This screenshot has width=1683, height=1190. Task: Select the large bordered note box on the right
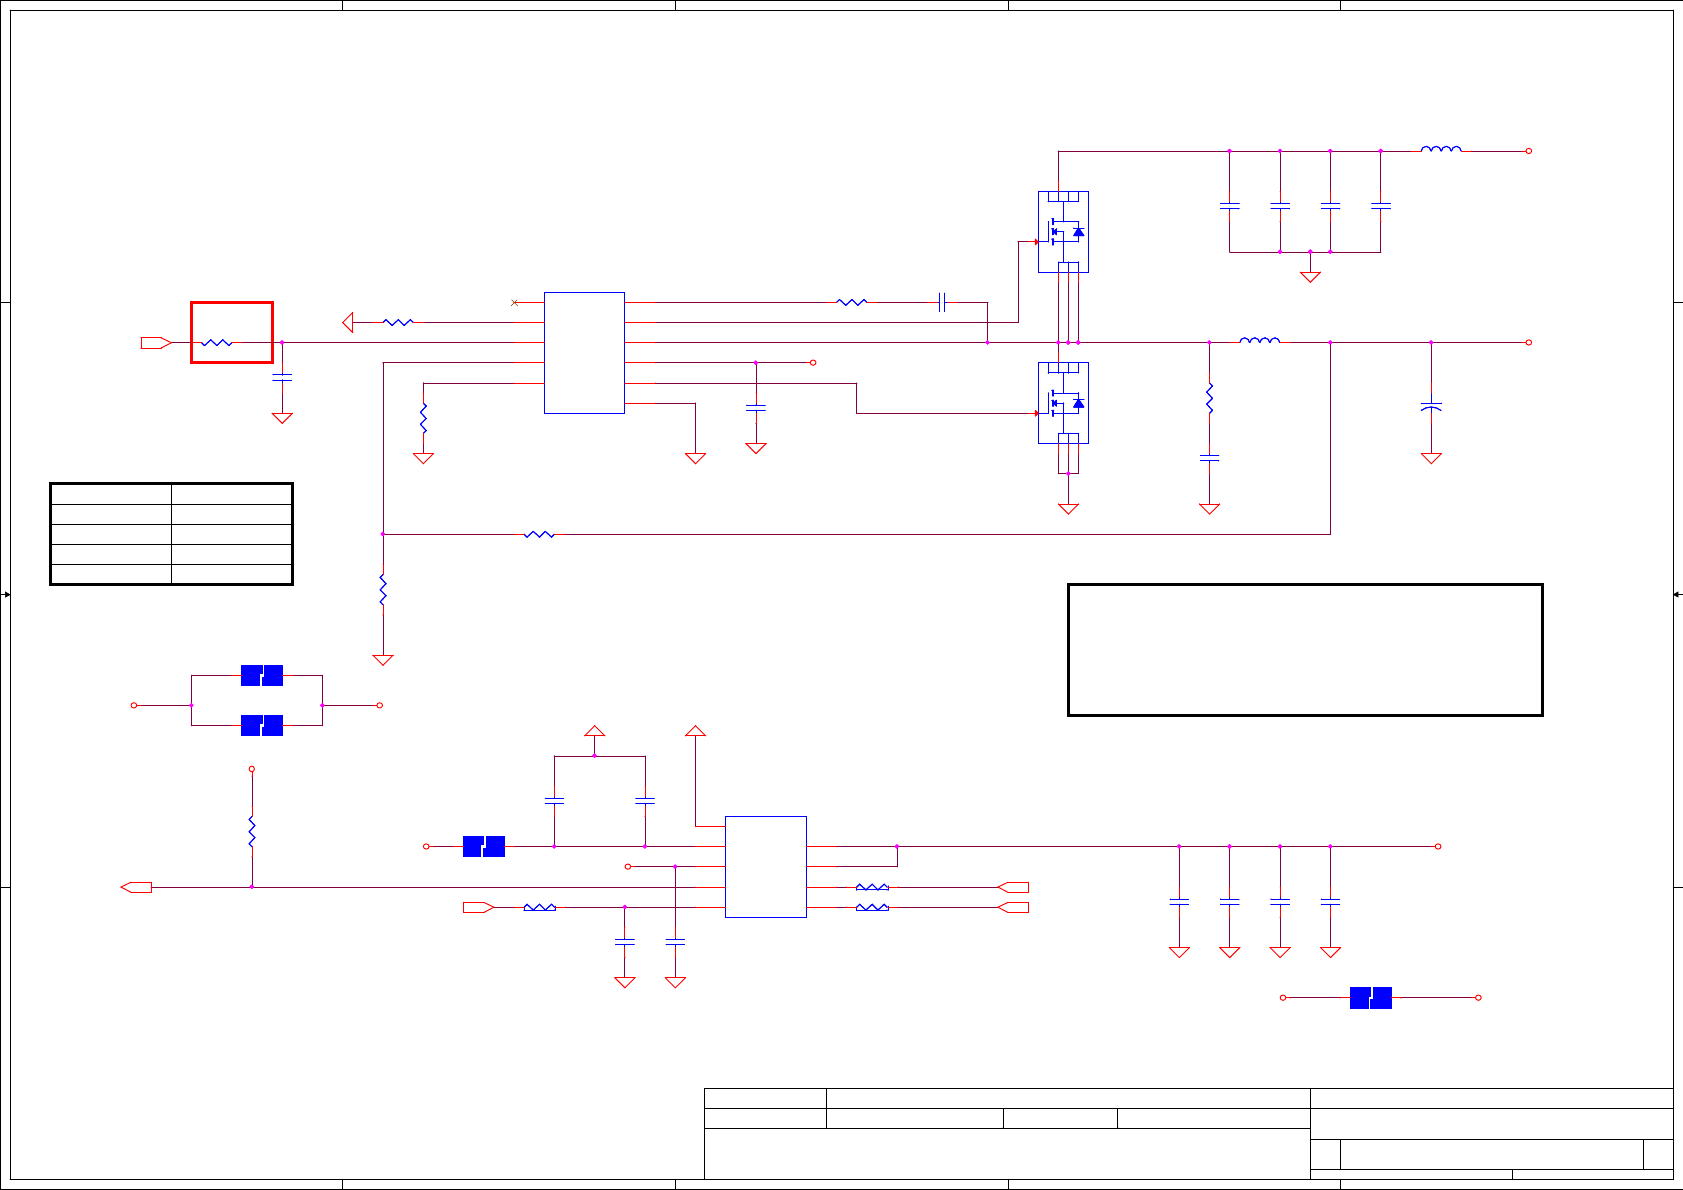point(1305,650)
